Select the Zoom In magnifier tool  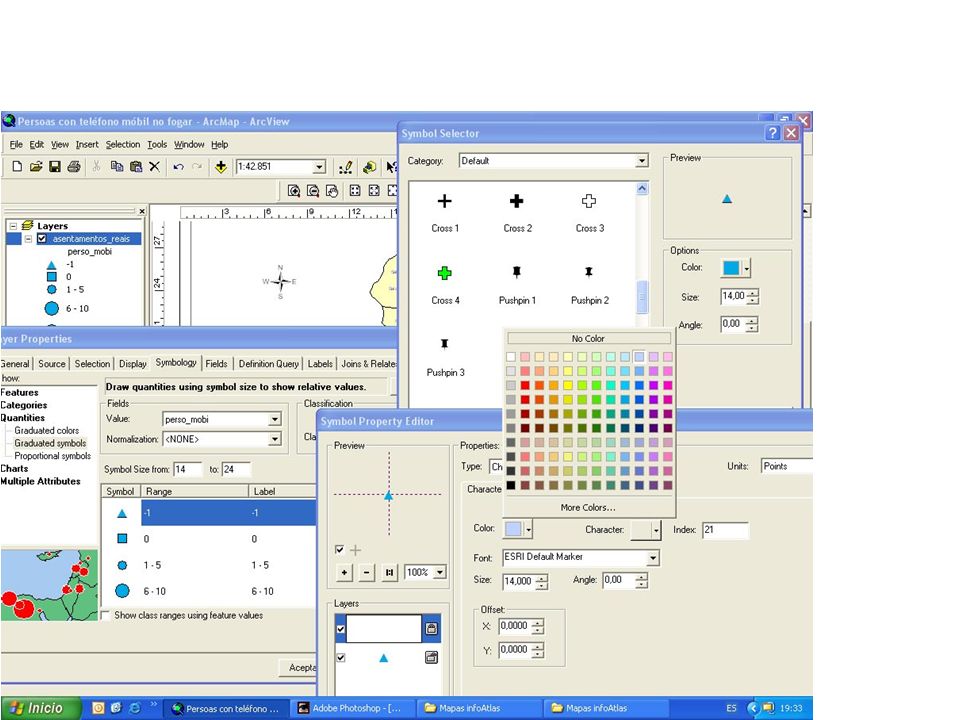tap(294, 191)
